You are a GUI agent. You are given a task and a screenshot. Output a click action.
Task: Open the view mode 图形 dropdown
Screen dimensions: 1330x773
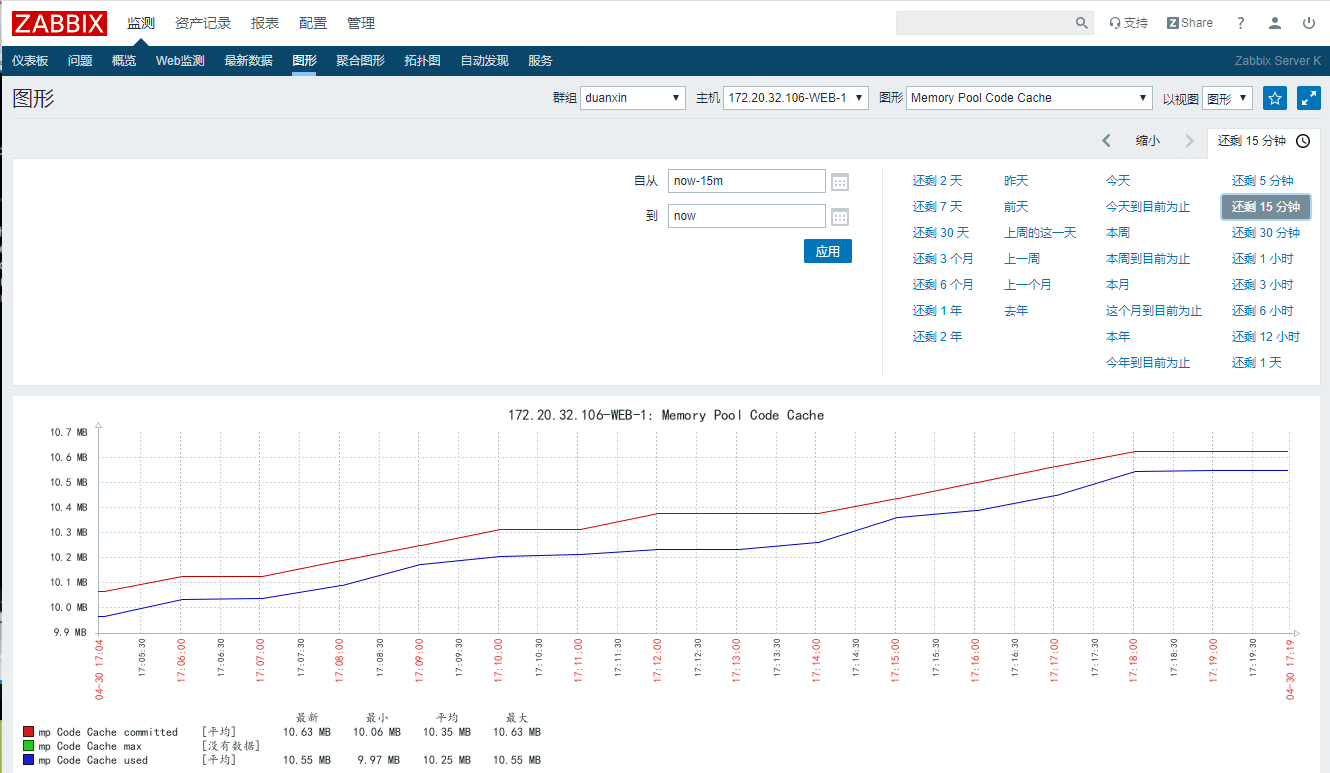click(x=1227, y=98)
